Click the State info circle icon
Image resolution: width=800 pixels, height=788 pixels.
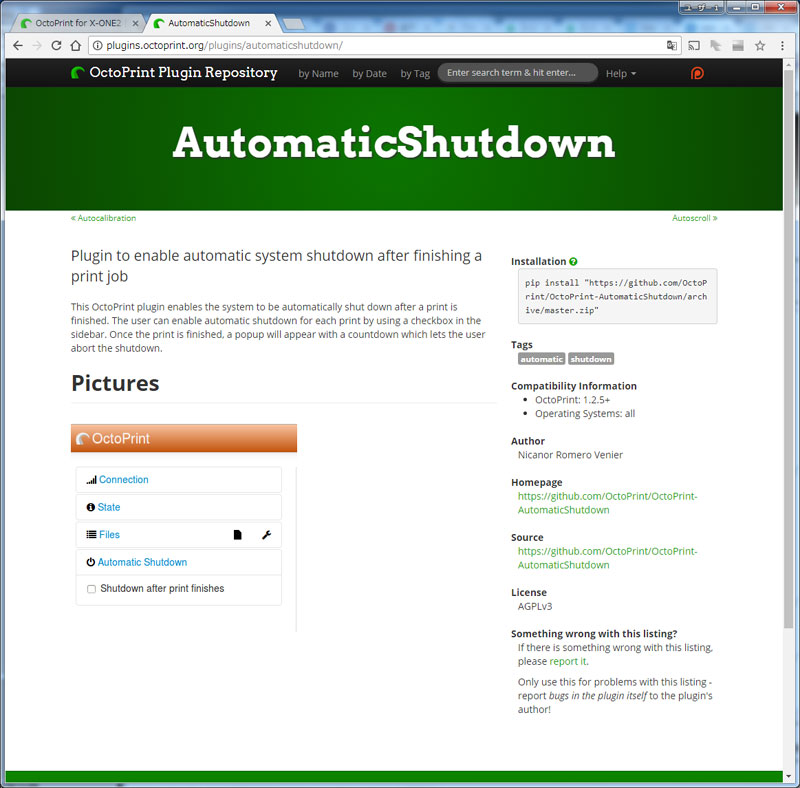pos(91,507)
